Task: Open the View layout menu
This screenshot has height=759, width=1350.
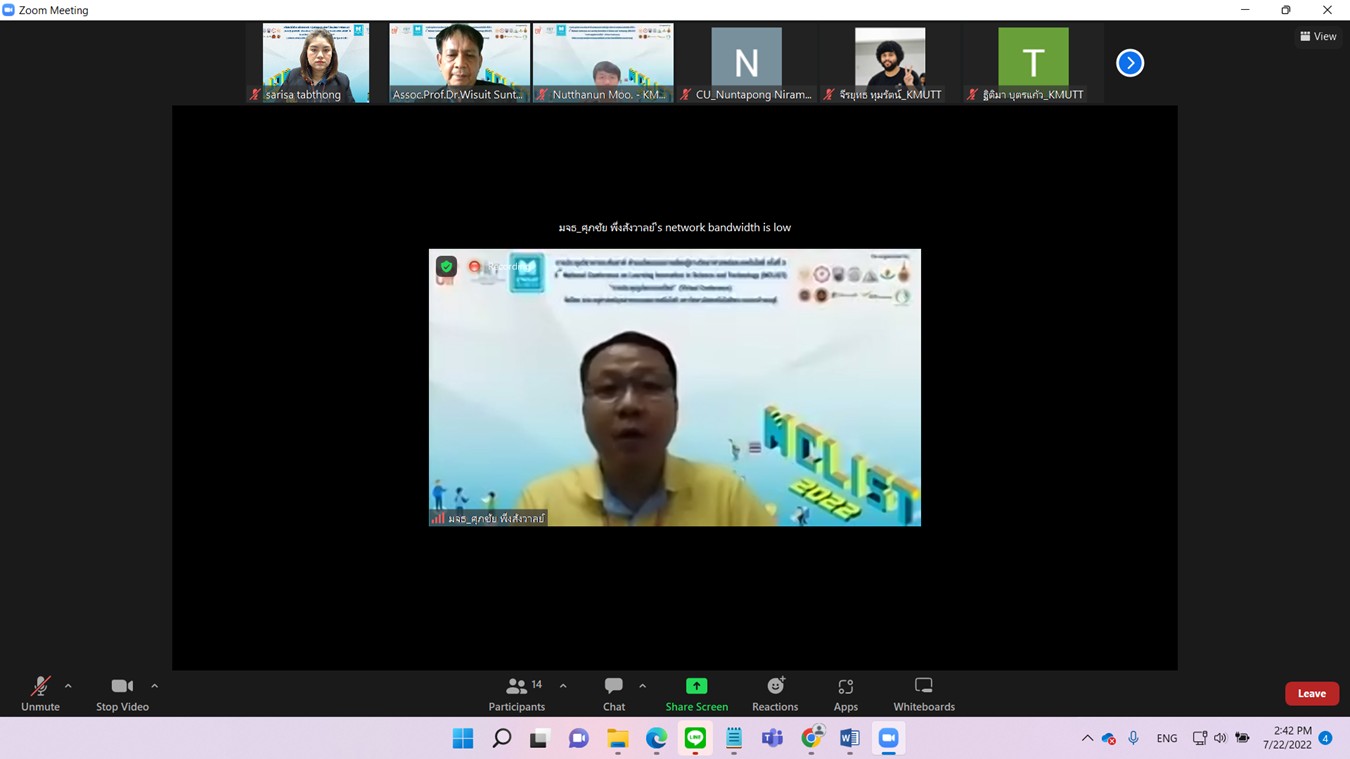Action: tap(1318, 36)
